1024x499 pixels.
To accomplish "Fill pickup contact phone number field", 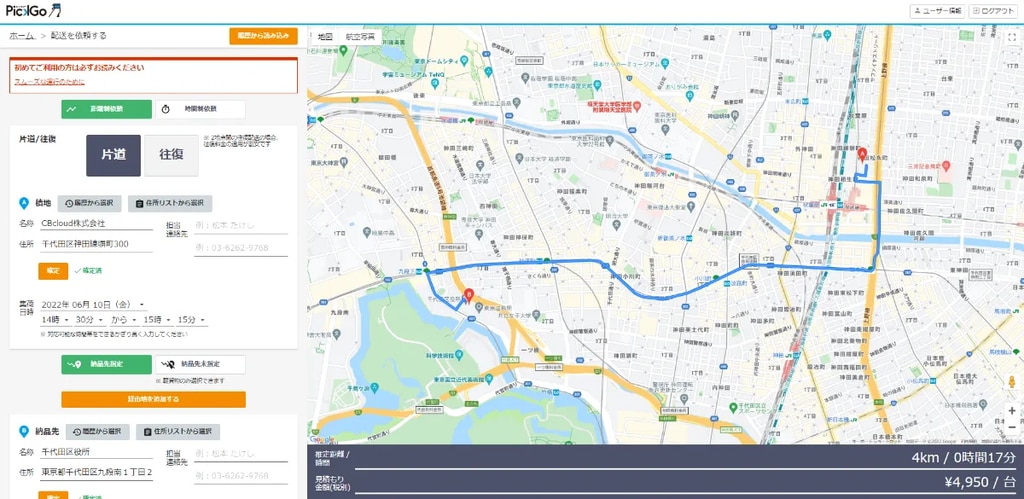I will (x=240, y=248).
